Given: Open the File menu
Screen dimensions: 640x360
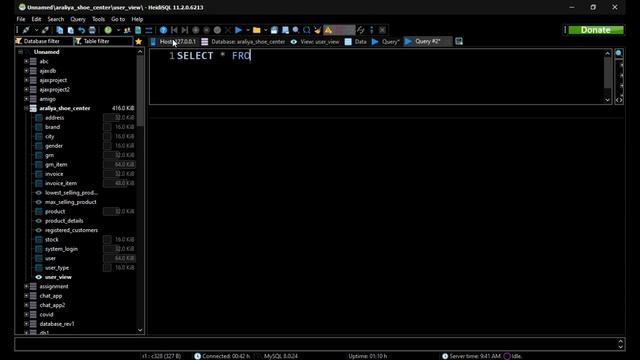Looking at the screenshot, I should 21,19.
